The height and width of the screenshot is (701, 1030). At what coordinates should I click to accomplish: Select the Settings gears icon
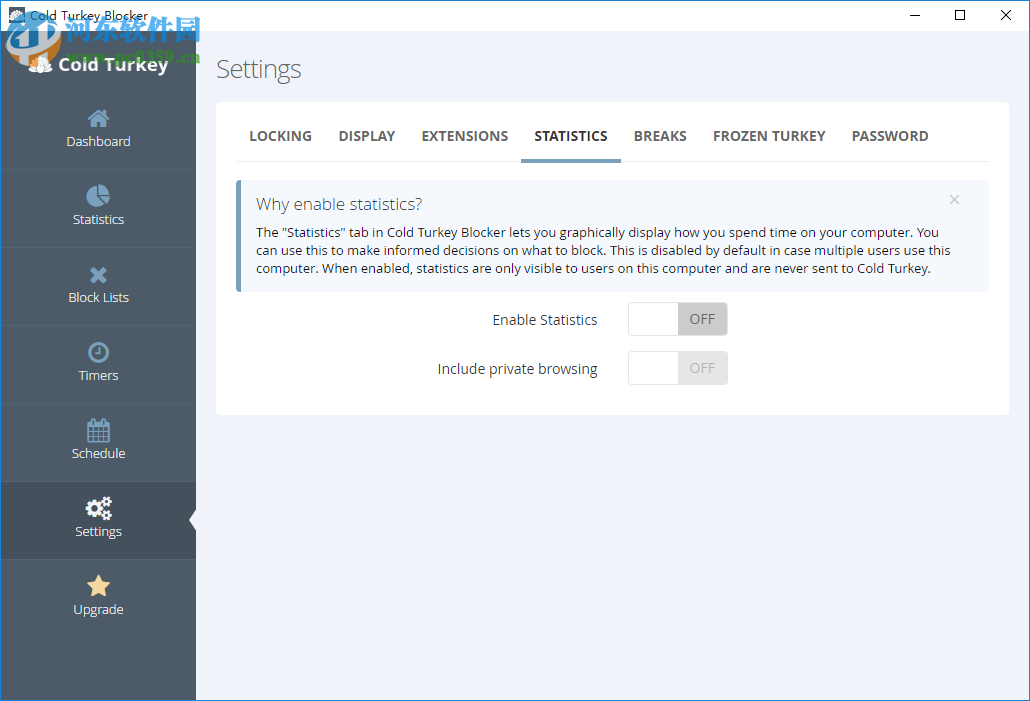pyautogui.click(x=99, y=508)
